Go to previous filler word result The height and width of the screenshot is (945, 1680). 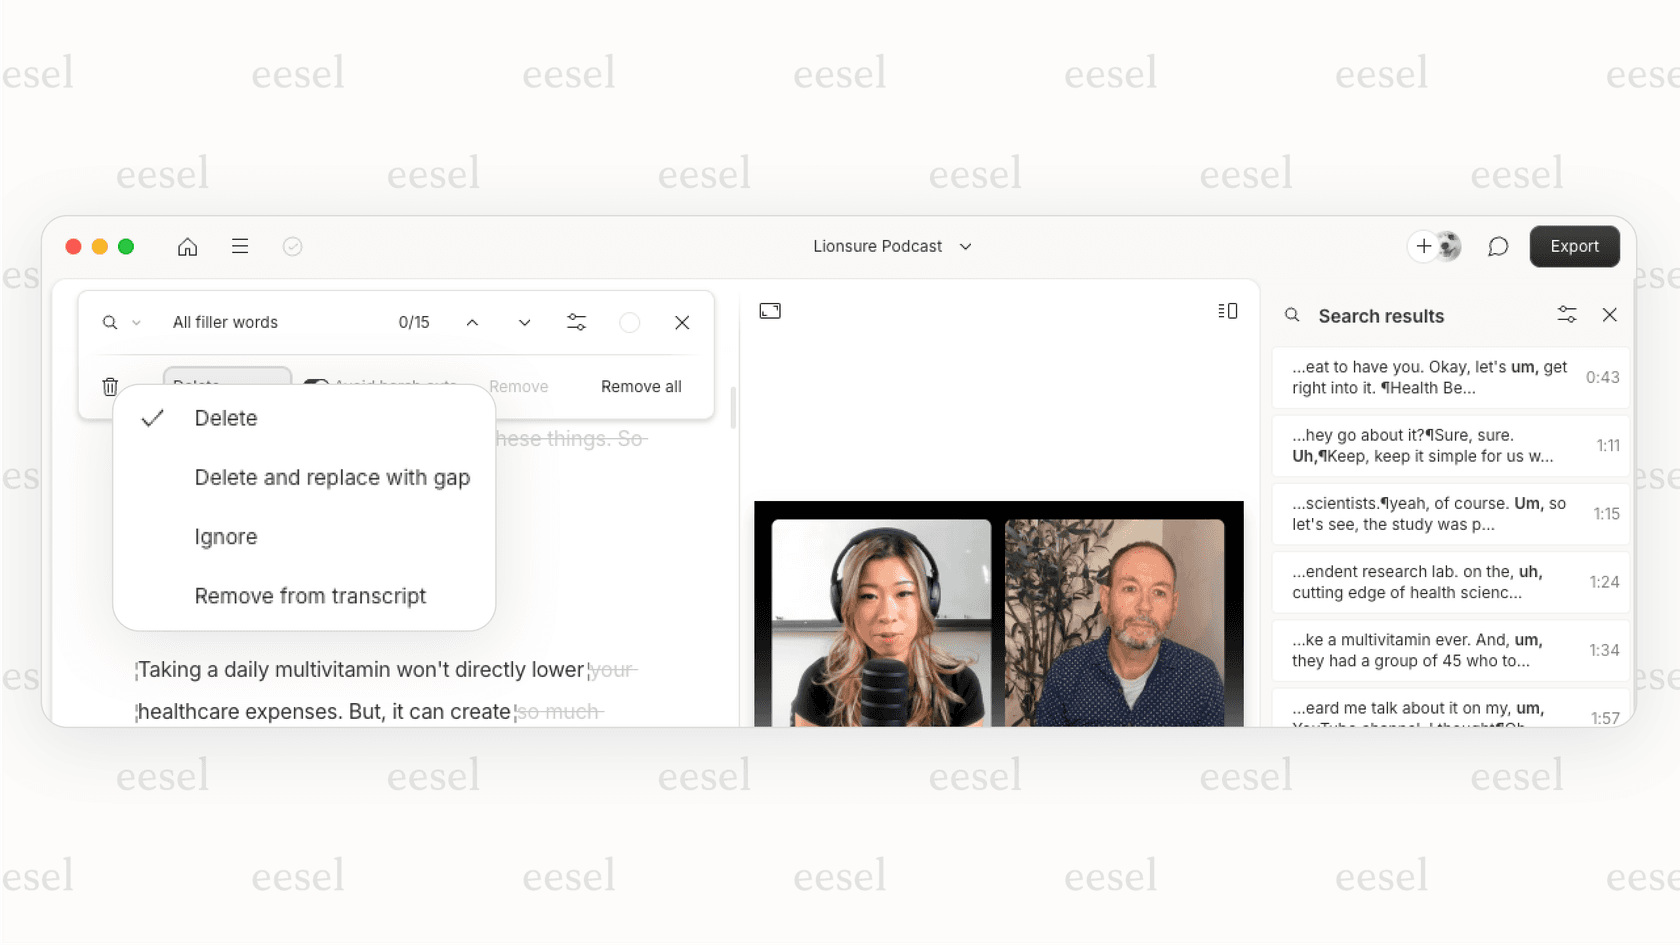[472, 322]
